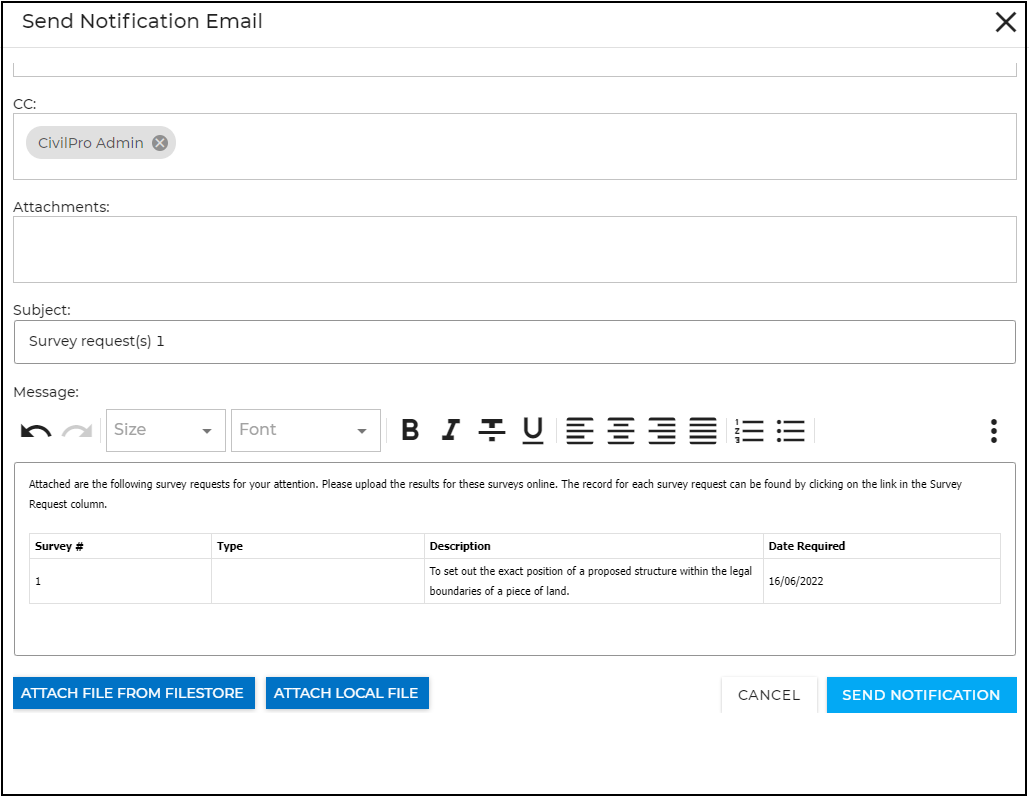Align message text right
The width and height of the screenshot is (1029, 796).
(x=662, y=430)
